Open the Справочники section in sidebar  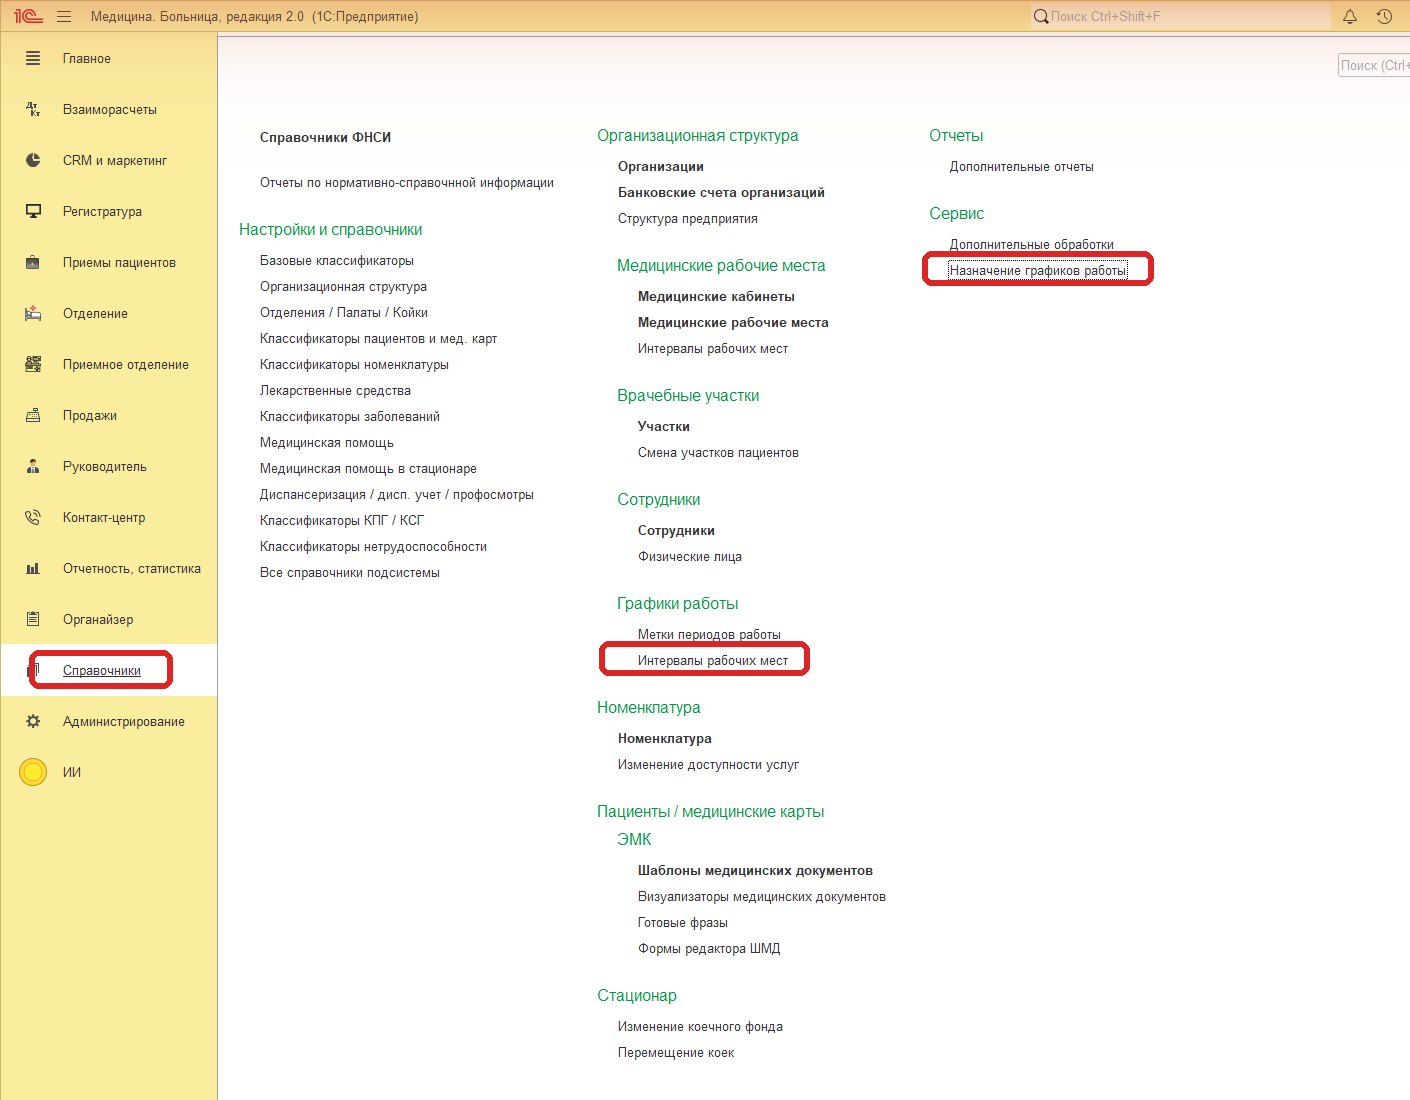pyautogui.click(x=102, y=670)
